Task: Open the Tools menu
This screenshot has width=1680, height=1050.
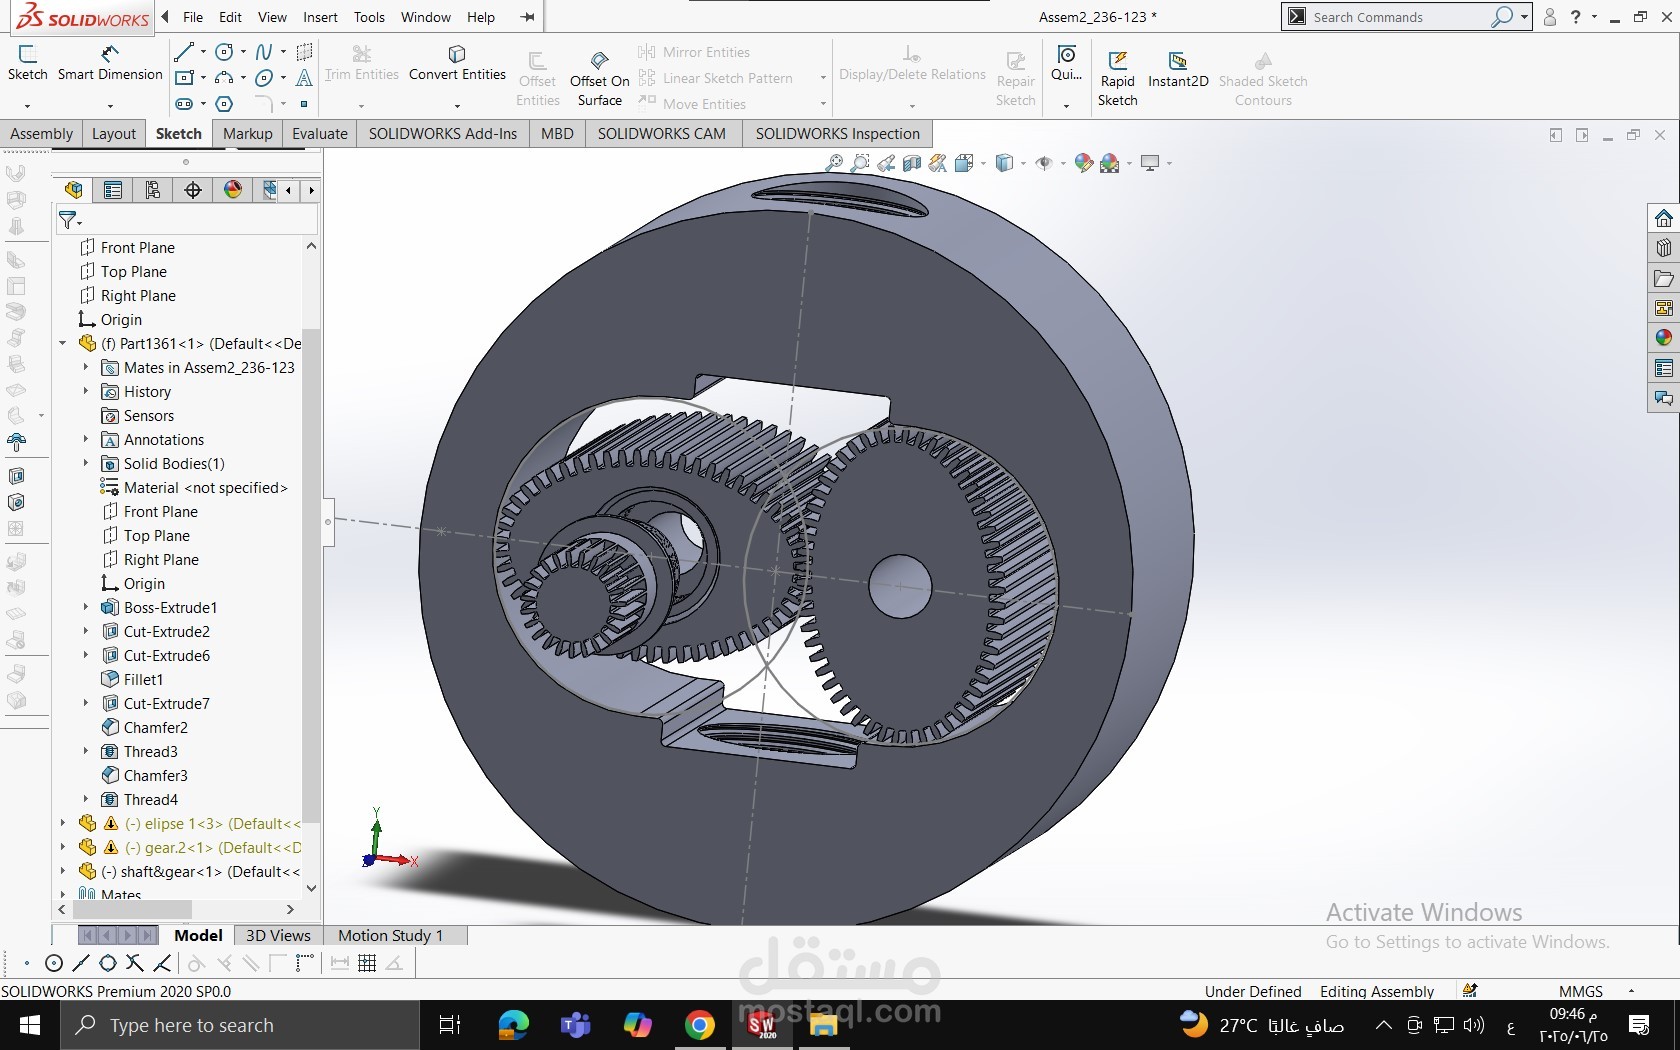Action: coord(369,17)
